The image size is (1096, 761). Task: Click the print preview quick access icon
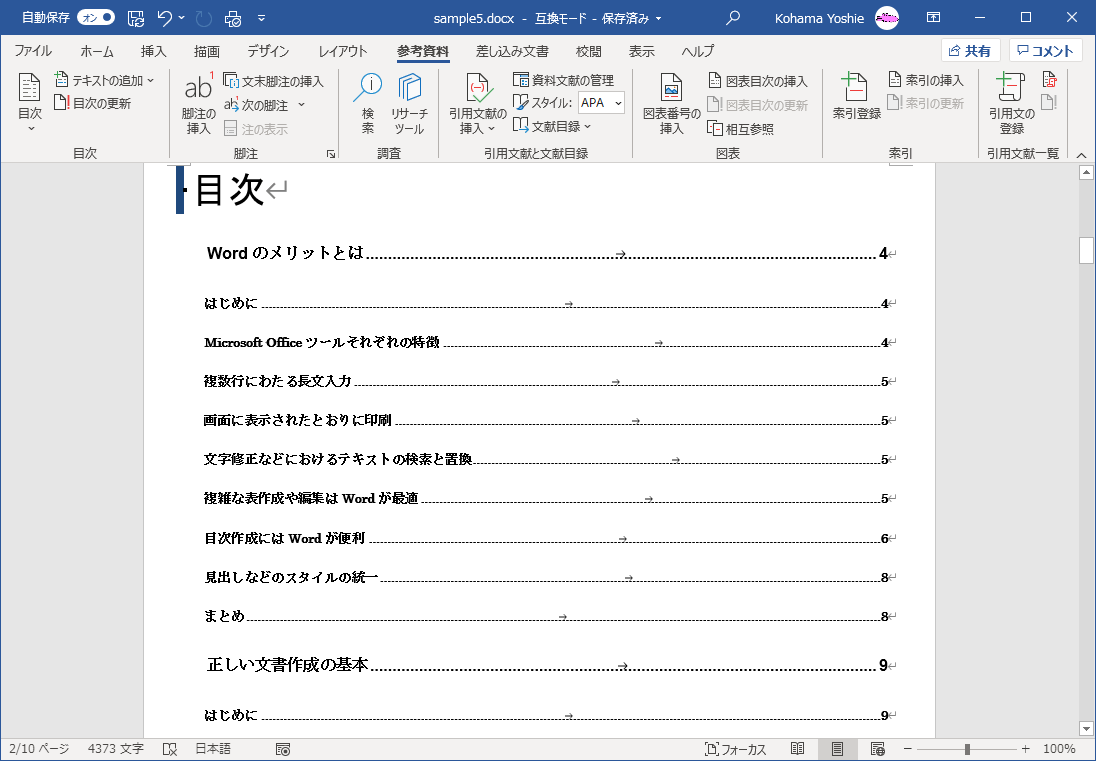tap(234, 18)
